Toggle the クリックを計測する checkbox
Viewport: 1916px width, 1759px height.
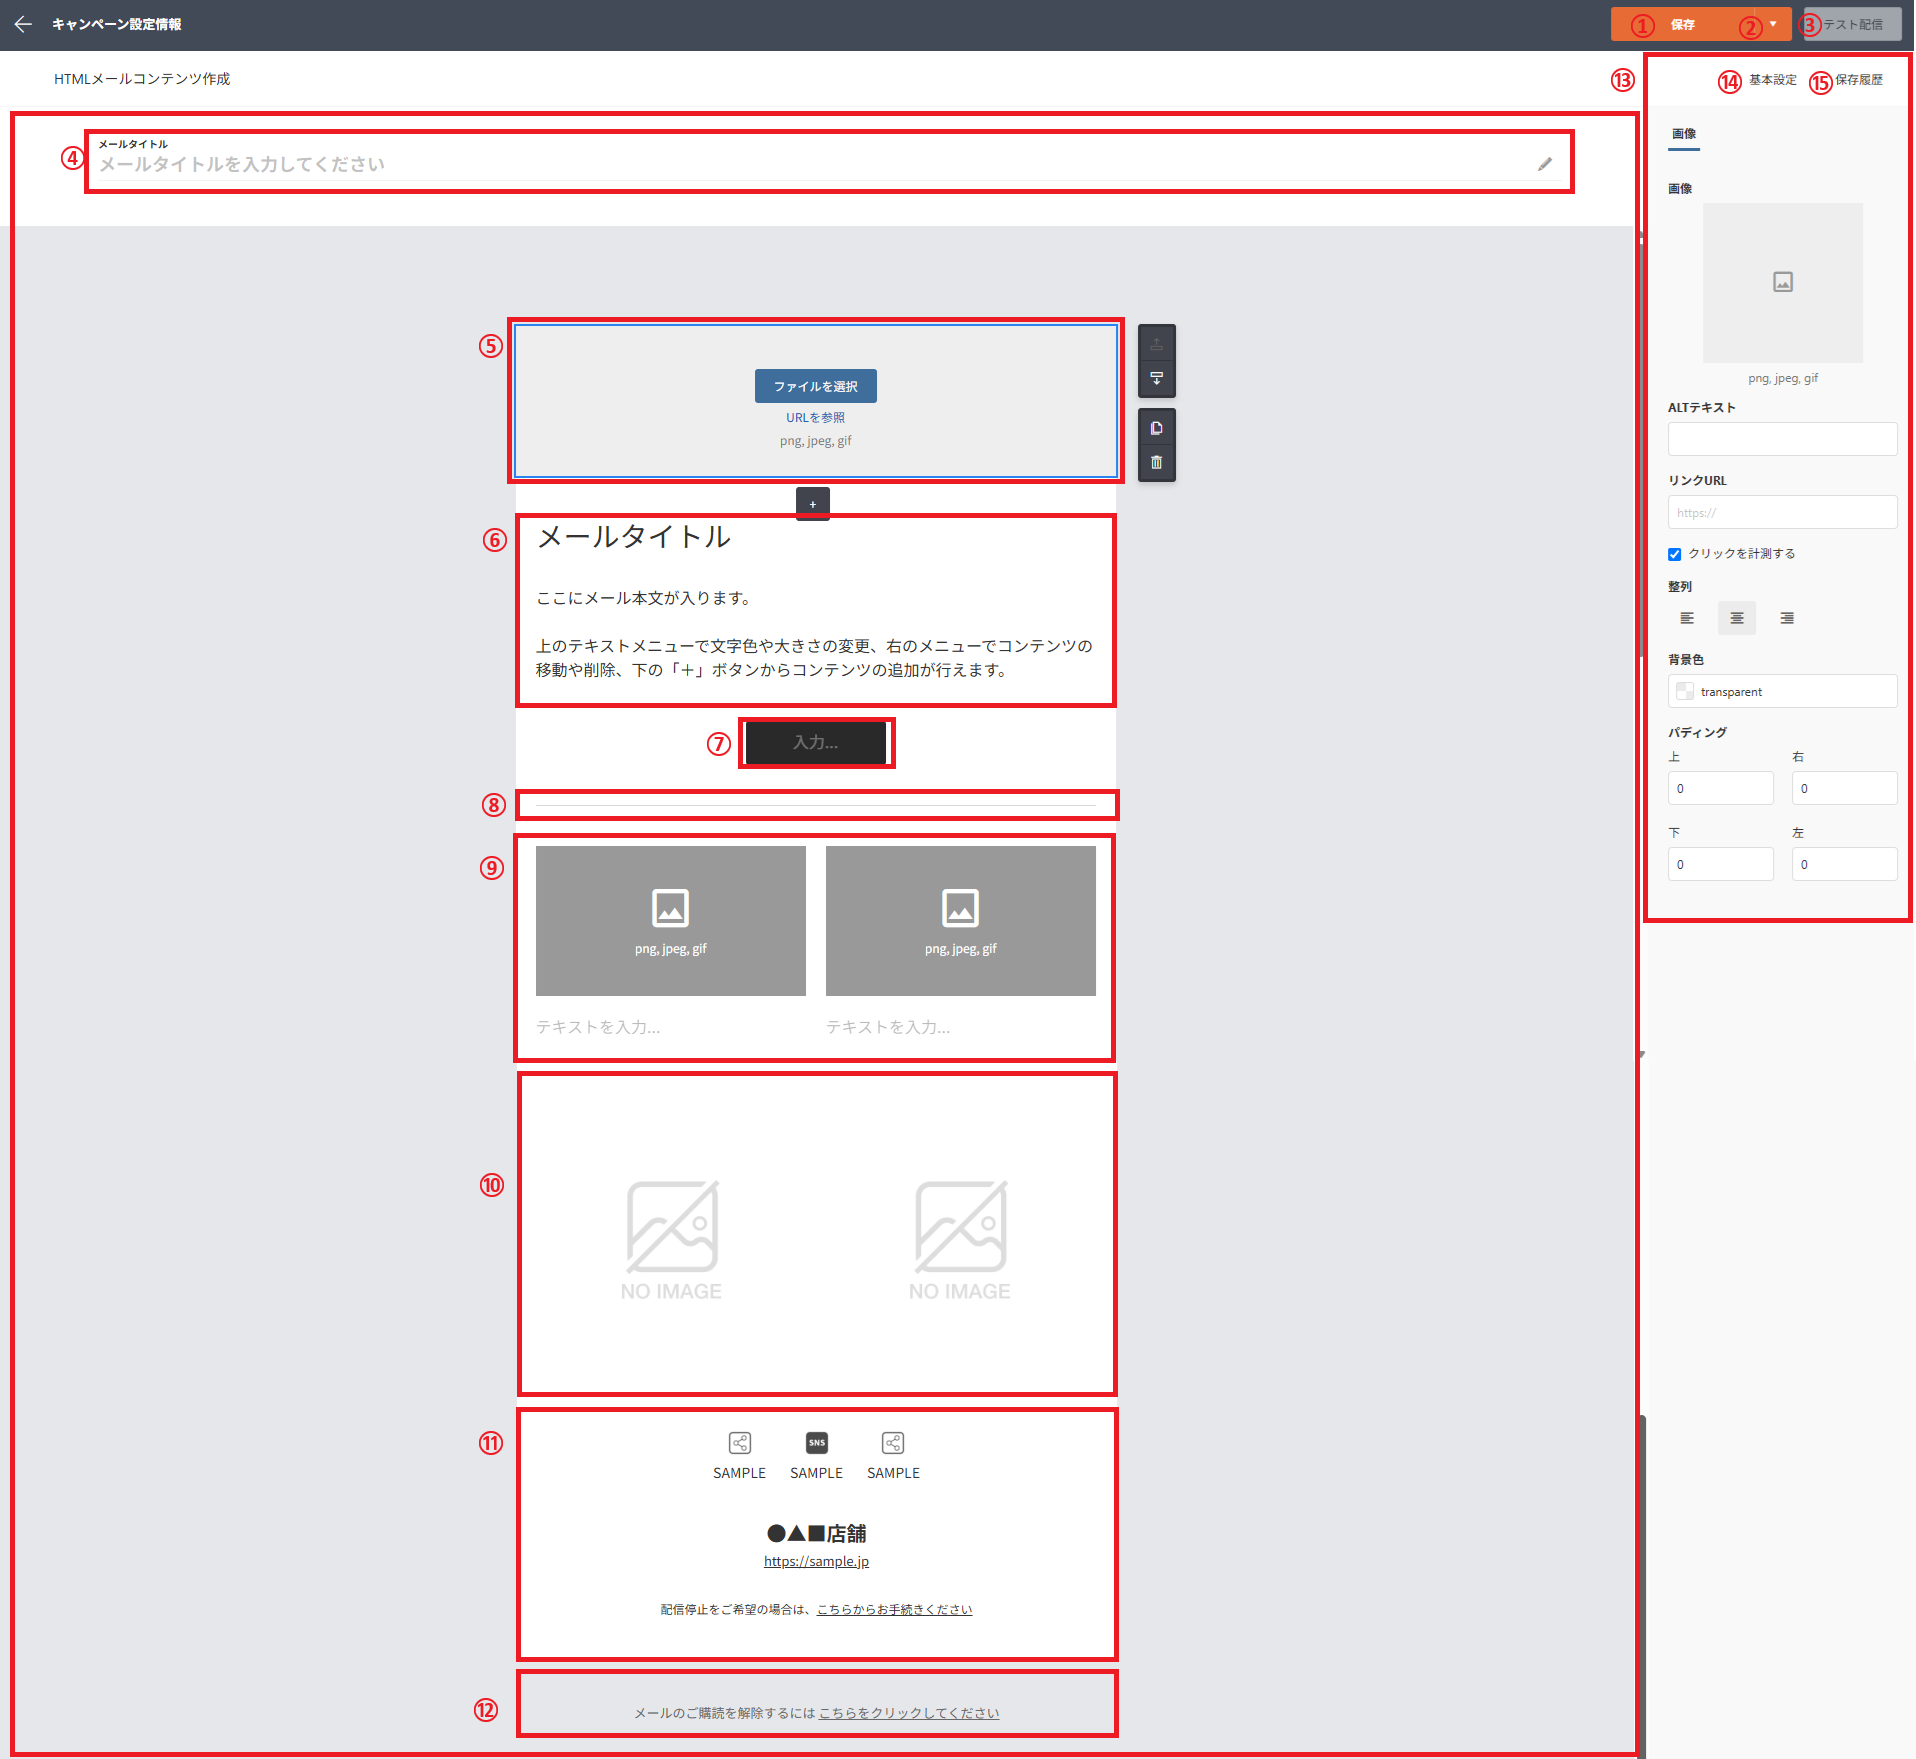(x=1675, y=554)
